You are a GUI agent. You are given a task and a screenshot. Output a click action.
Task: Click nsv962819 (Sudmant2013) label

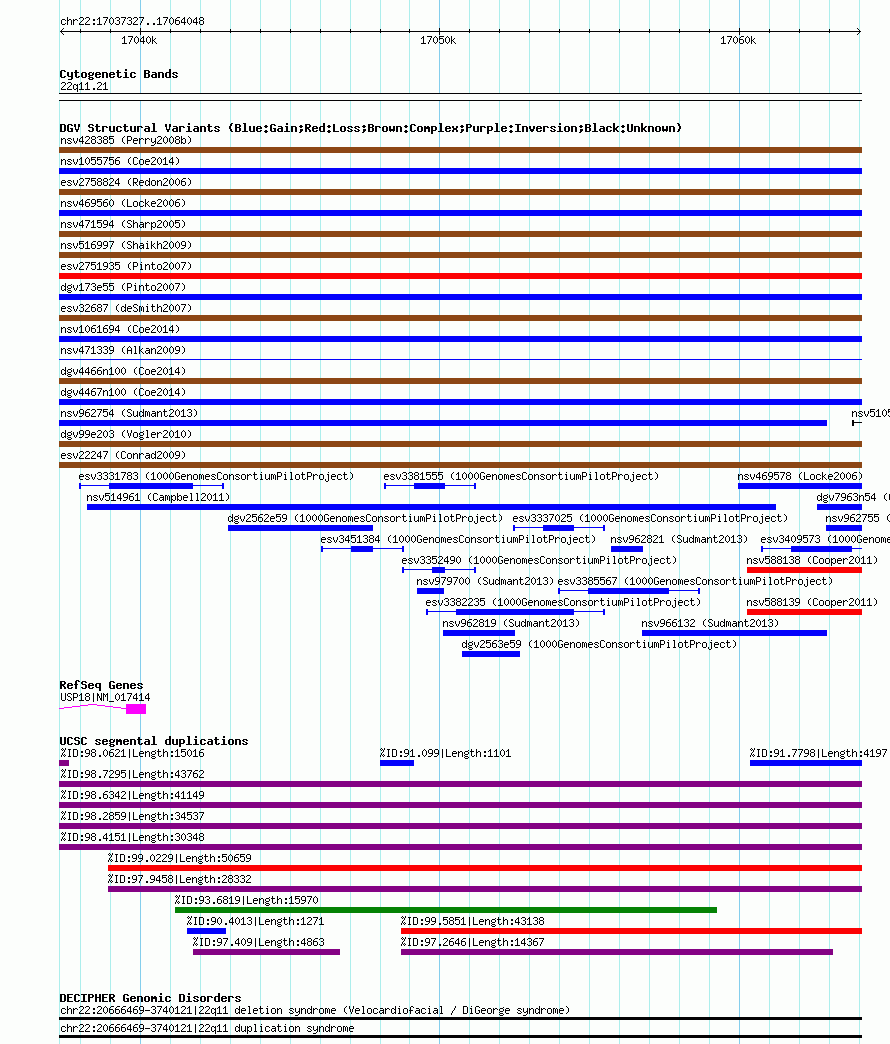coord(511,623)
